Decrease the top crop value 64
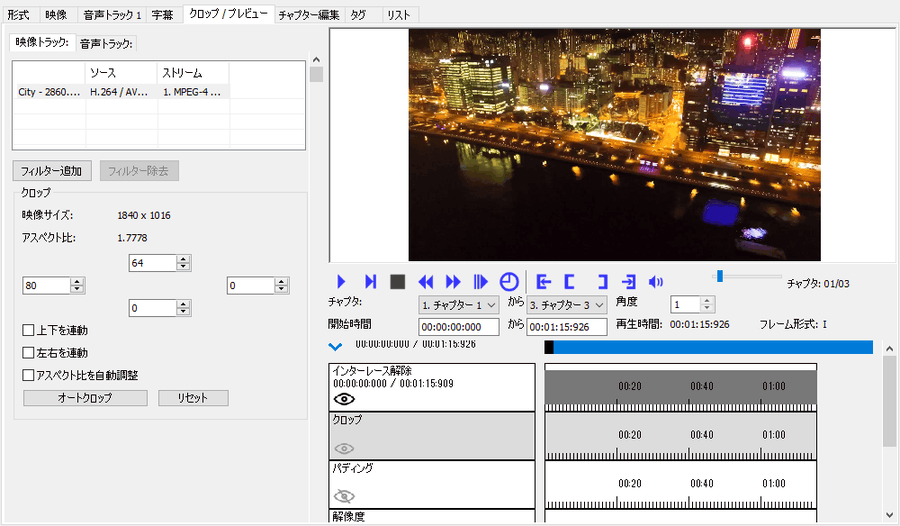900x526 pixels. pos(183,266)
